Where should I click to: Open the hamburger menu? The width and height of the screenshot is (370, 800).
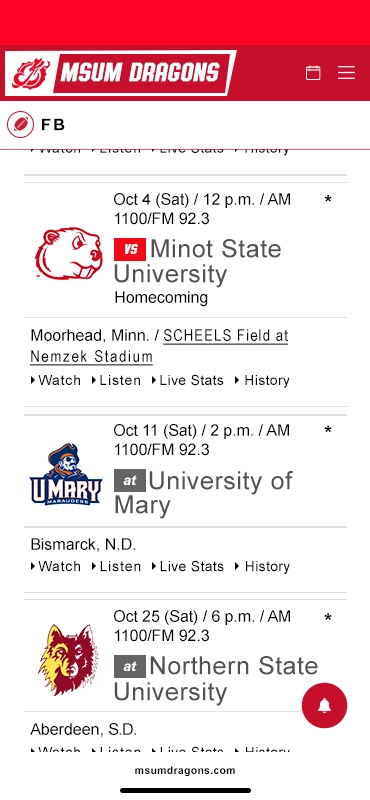tap(347, 72)
